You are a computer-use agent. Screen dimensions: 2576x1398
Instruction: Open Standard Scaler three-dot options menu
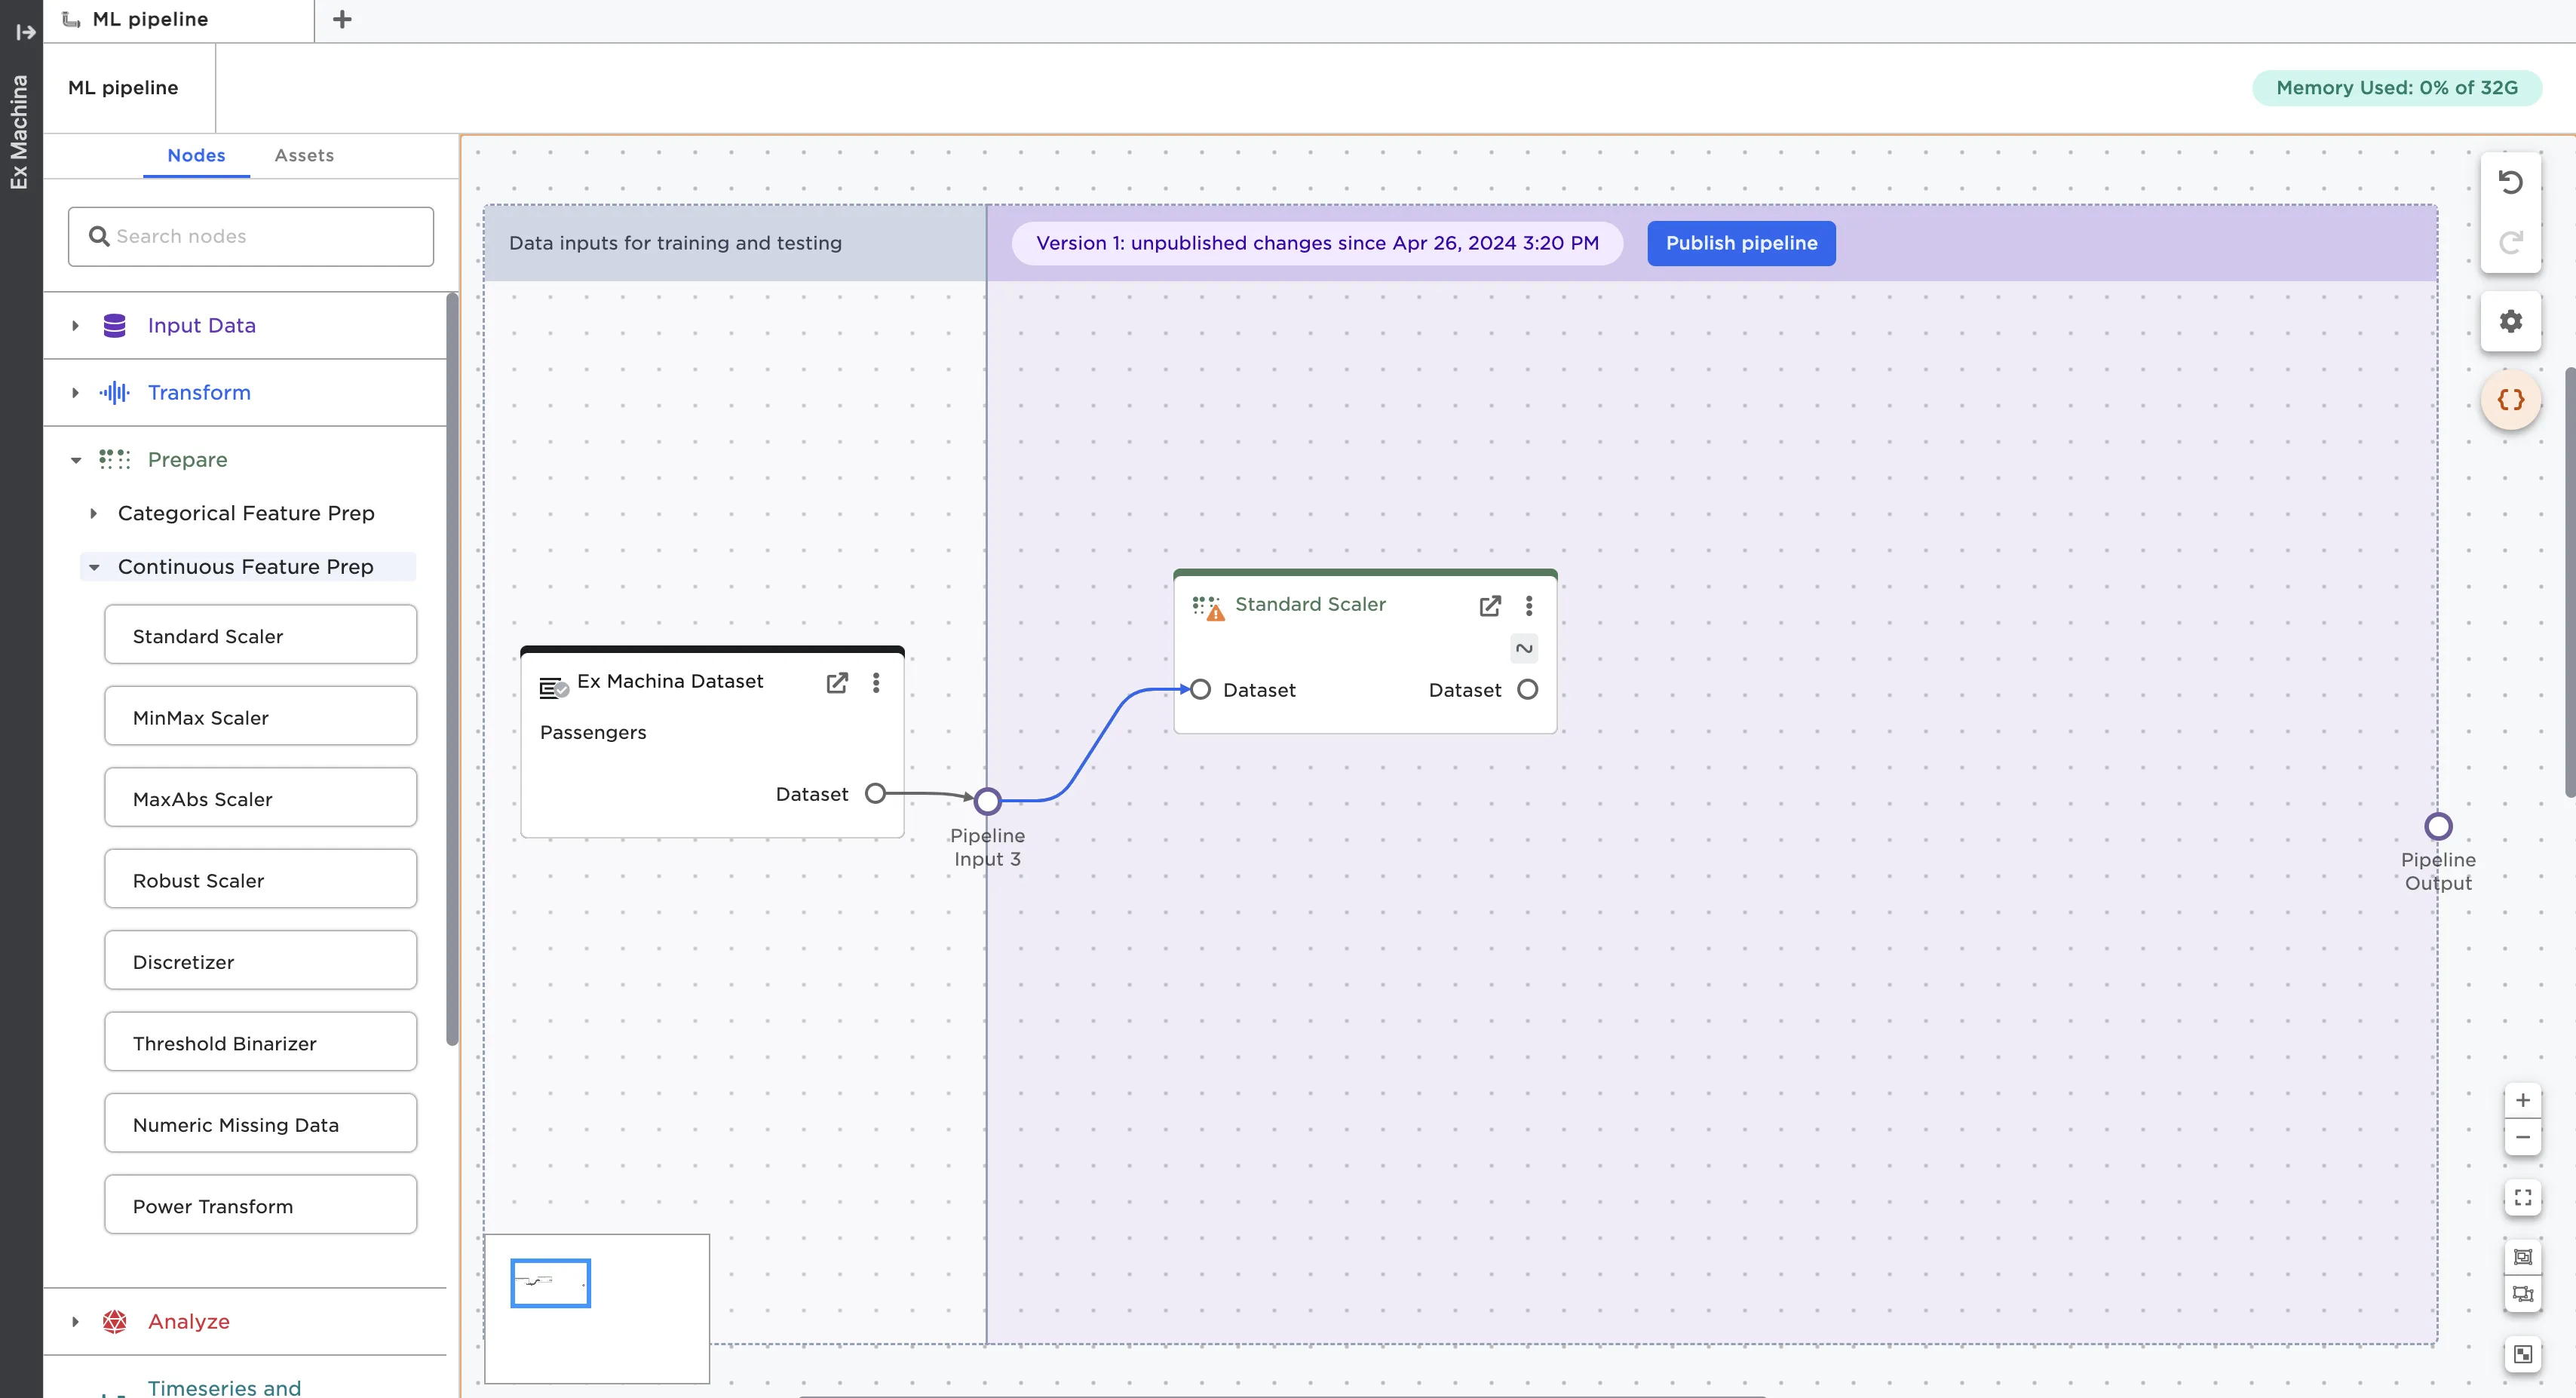click(x=1528, y=606)
